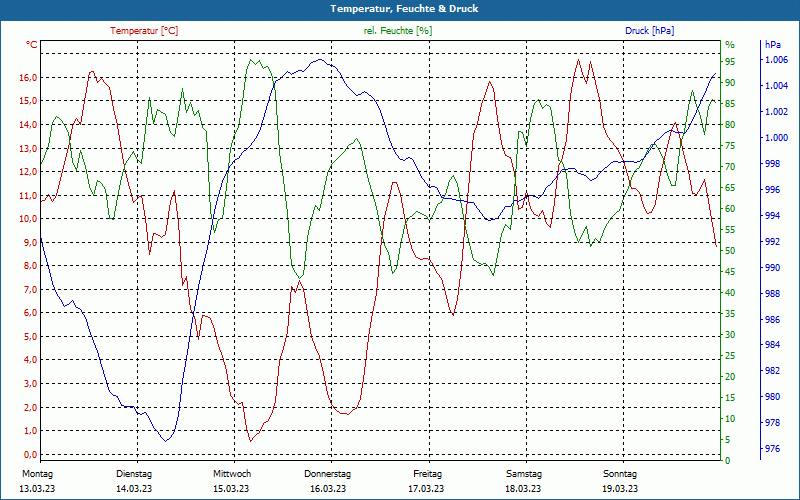The width and height of the screenshot is (800, 500).
Task: Click the 'Sonntag' day label
Action: click(x=620, y=474)
